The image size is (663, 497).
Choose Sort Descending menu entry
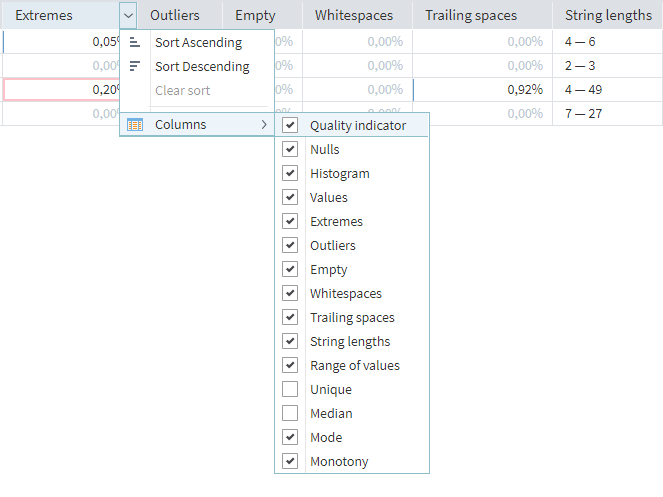197,66
